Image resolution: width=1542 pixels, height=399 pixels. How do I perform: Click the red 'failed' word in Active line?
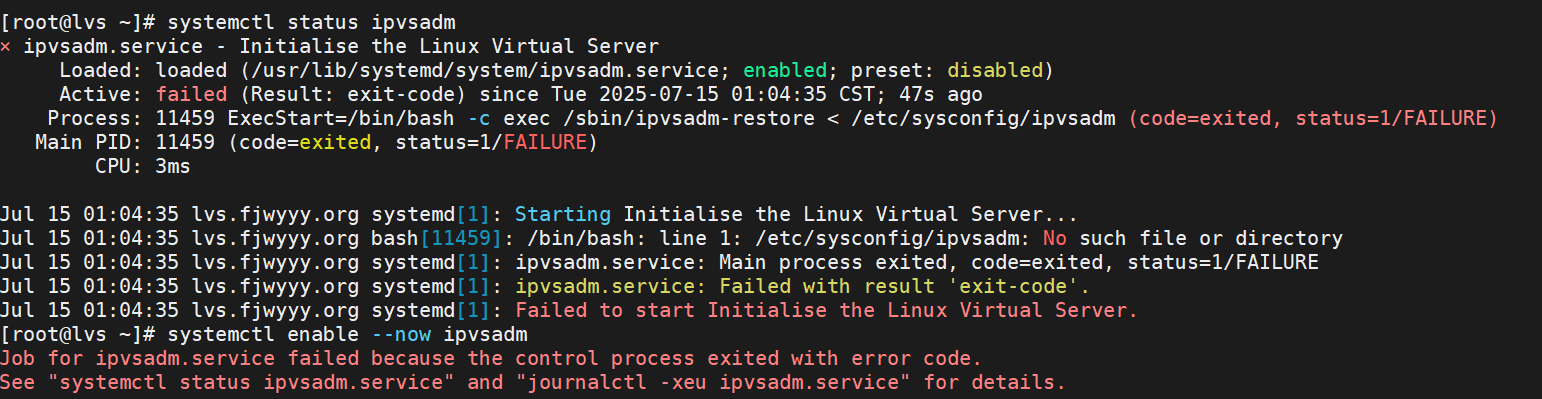(191, 94)
